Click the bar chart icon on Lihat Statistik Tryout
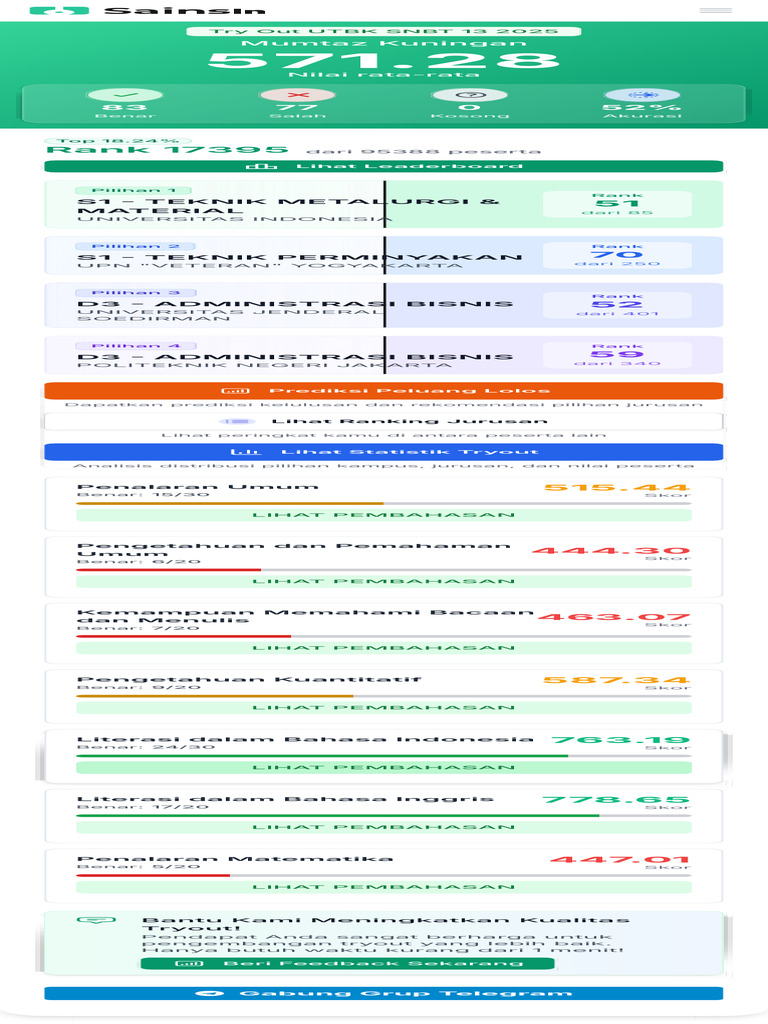Screen dimensions: 768x1024 246,452
